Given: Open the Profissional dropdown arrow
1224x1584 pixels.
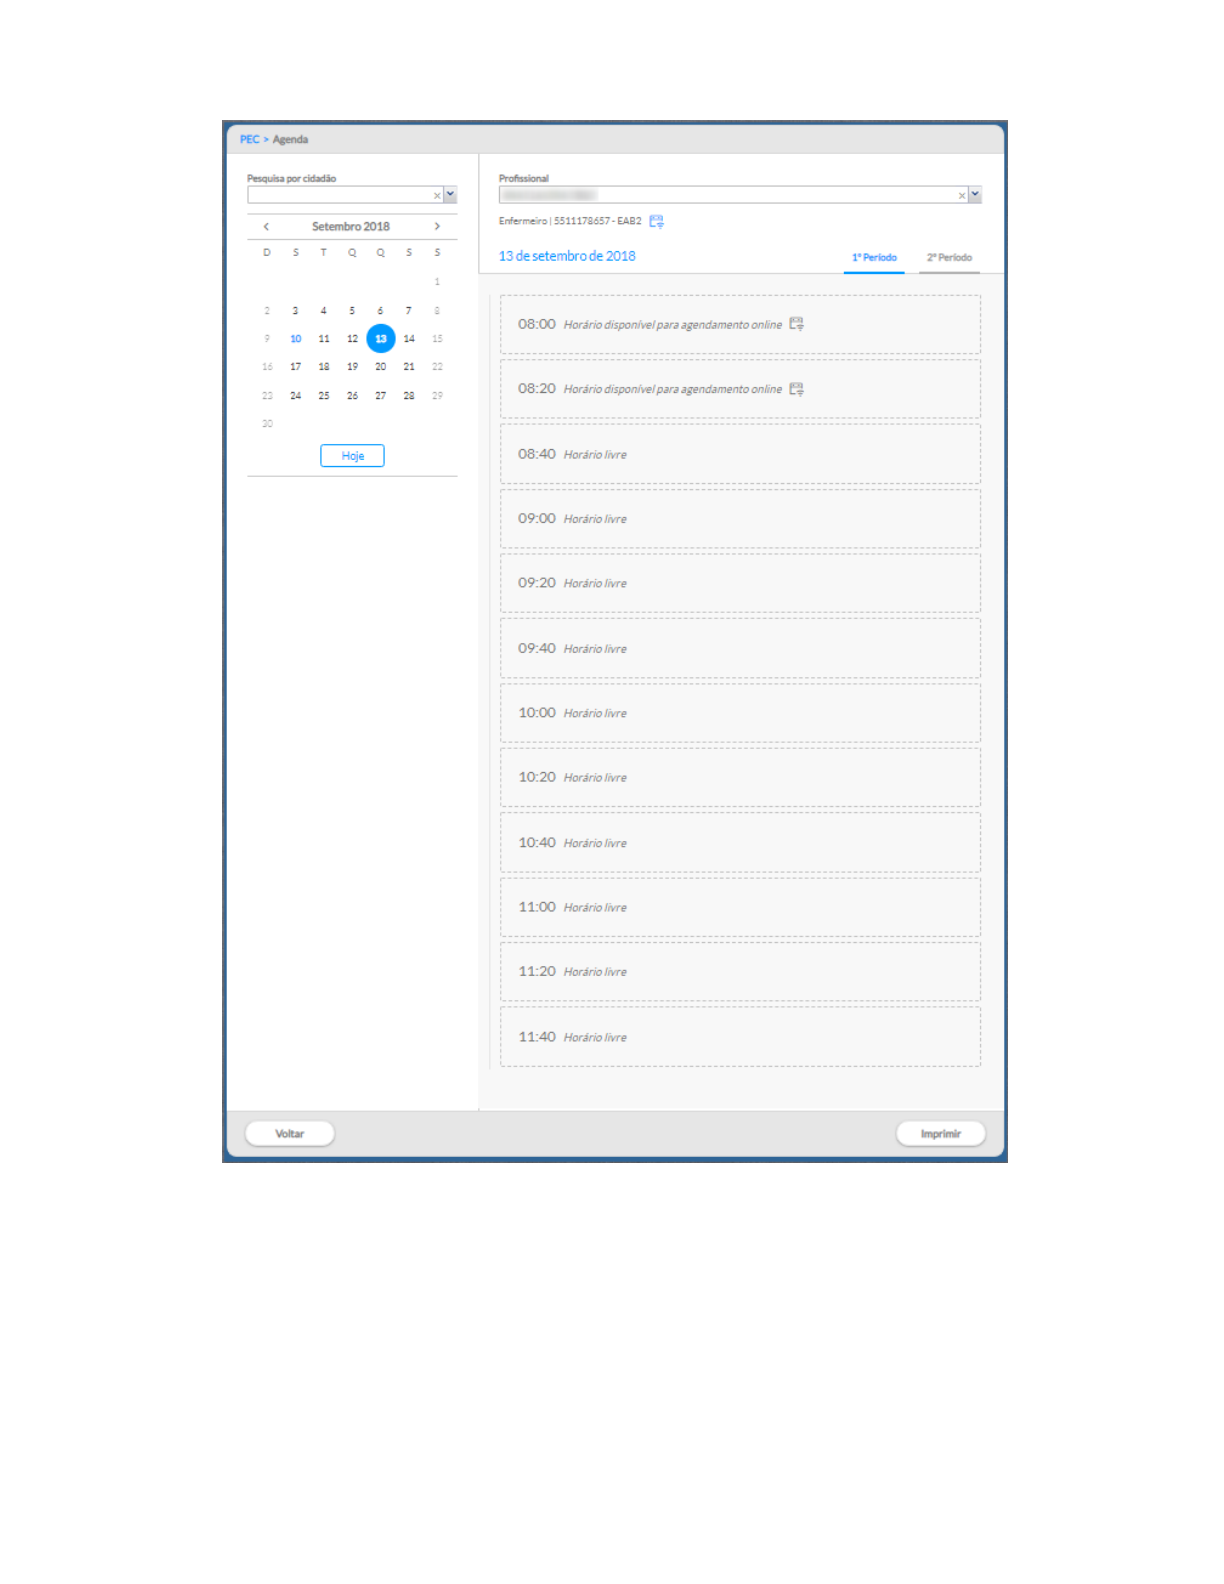Looking at the screenshot, I should 975,195.
